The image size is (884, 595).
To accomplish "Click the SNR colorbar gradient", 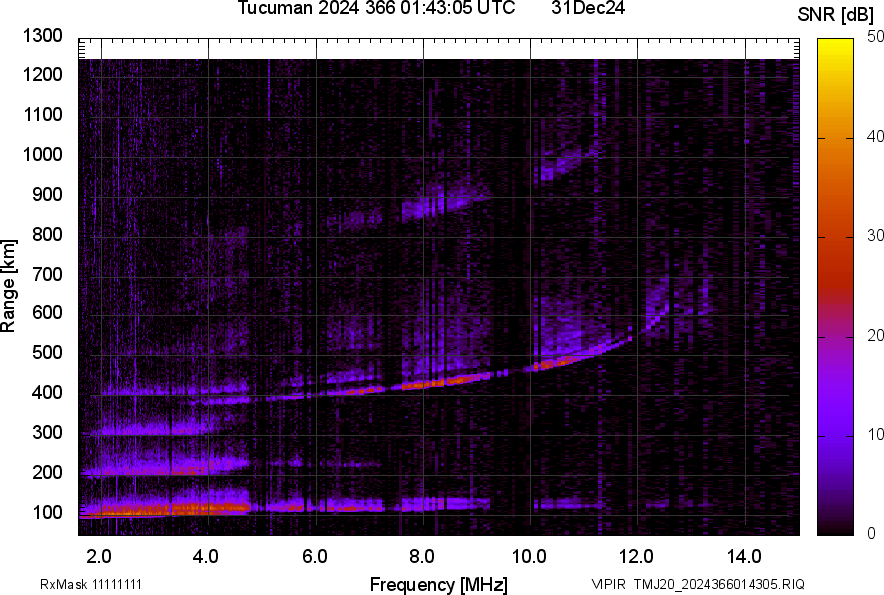I will coord(836,287).
